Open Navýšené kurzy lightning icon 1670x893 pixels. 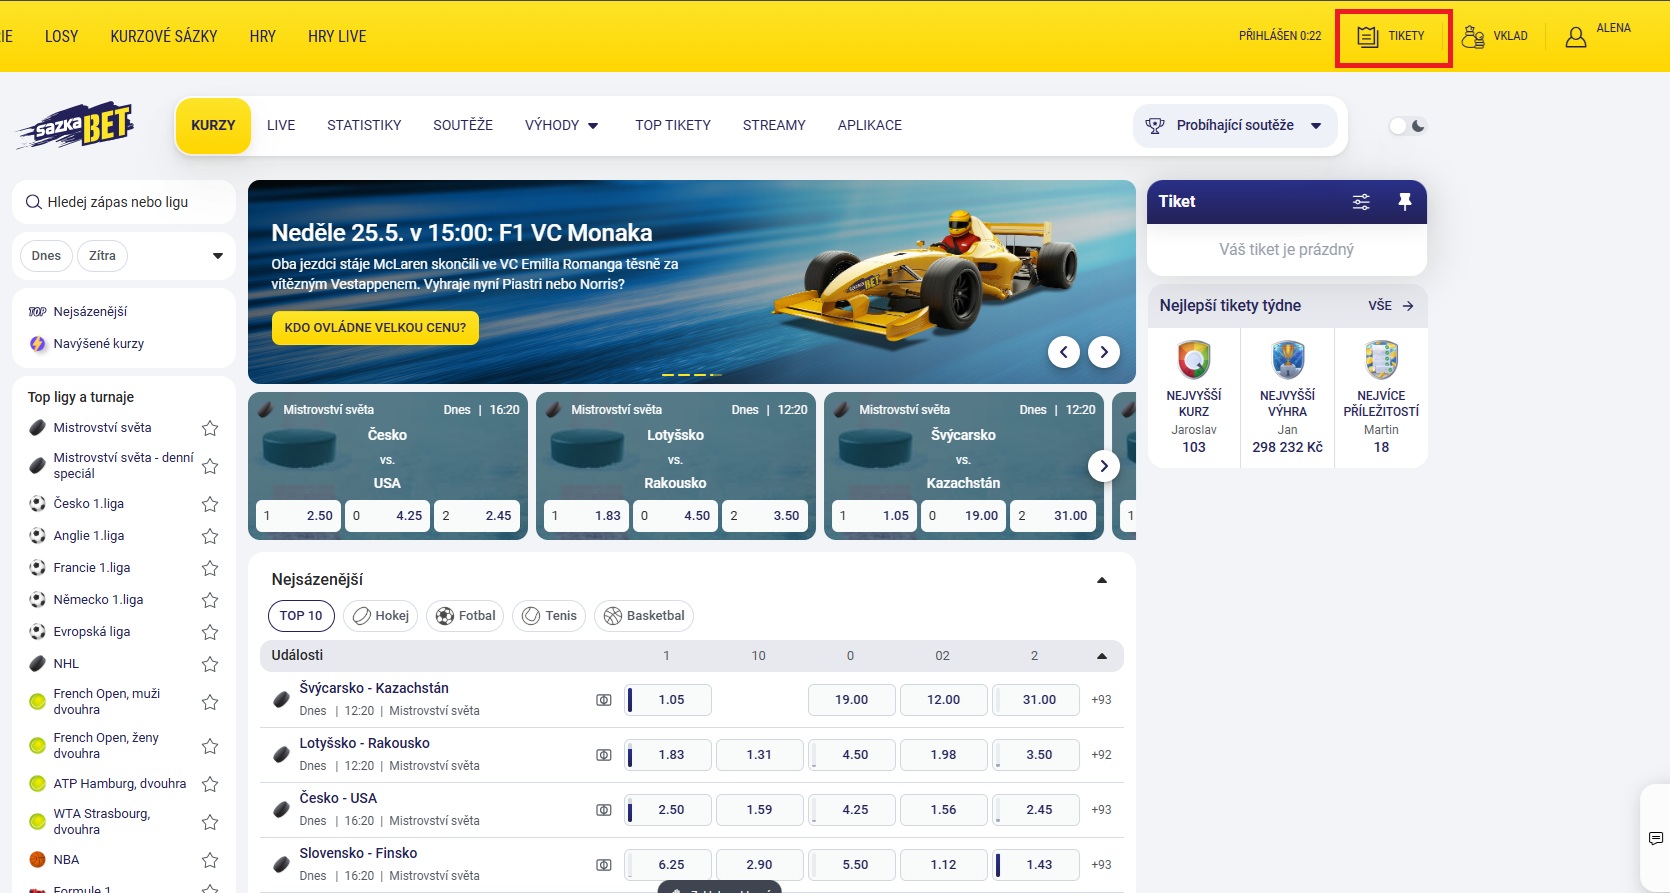point(38,344)
